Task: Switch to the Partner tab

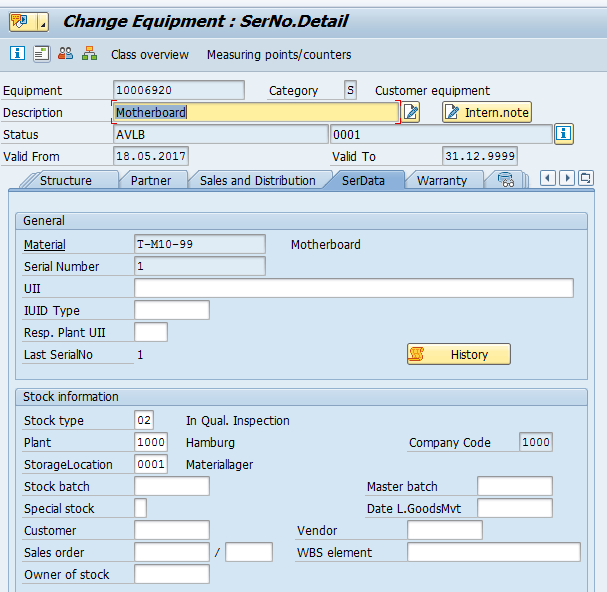Action: 151,180
